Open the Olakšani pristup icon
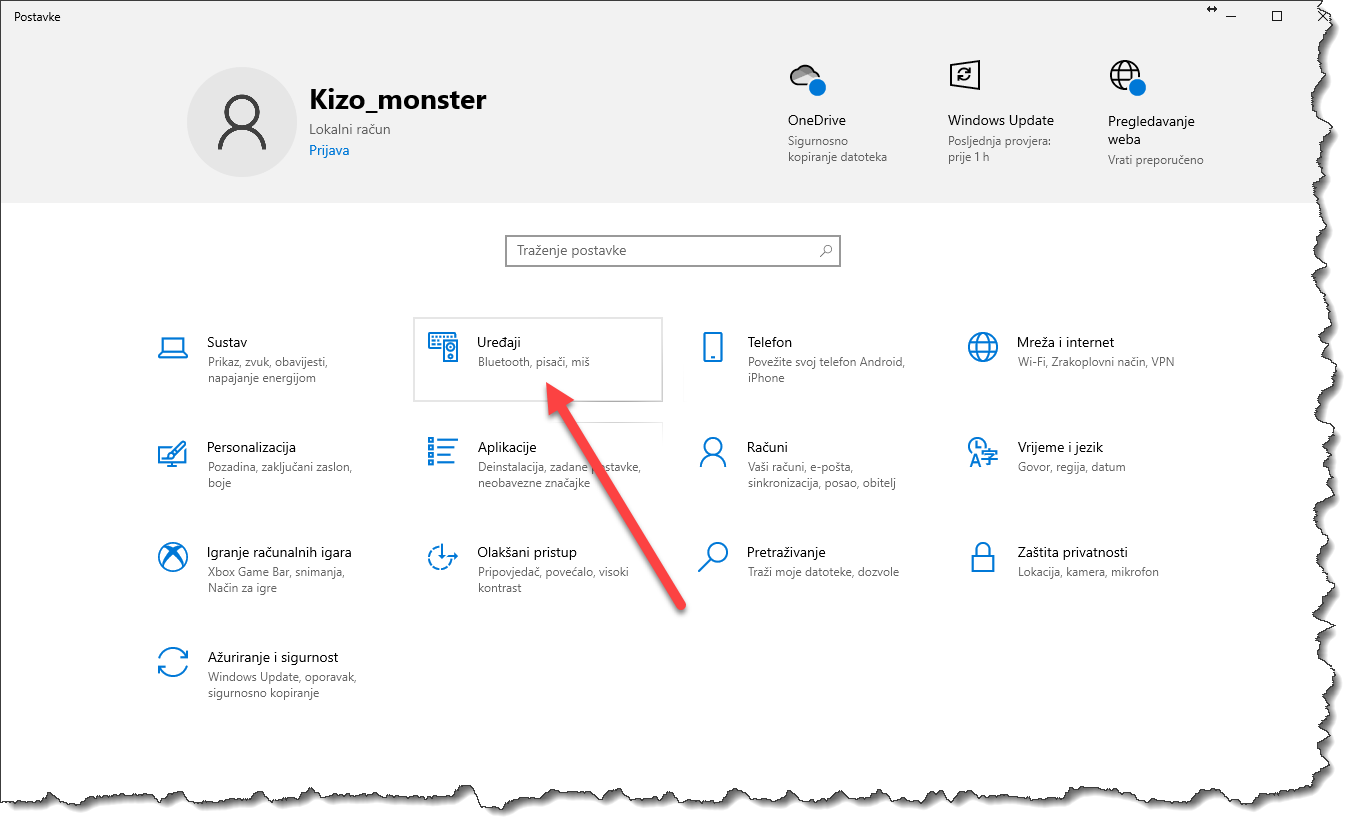 [443, 557]
